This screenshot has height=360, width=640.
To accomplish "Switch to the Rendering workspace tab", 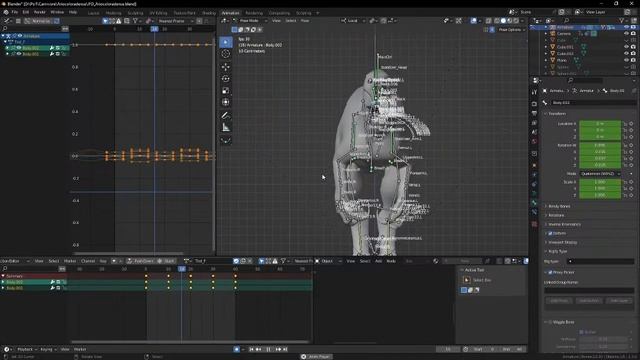I will (x=254, y=13).
